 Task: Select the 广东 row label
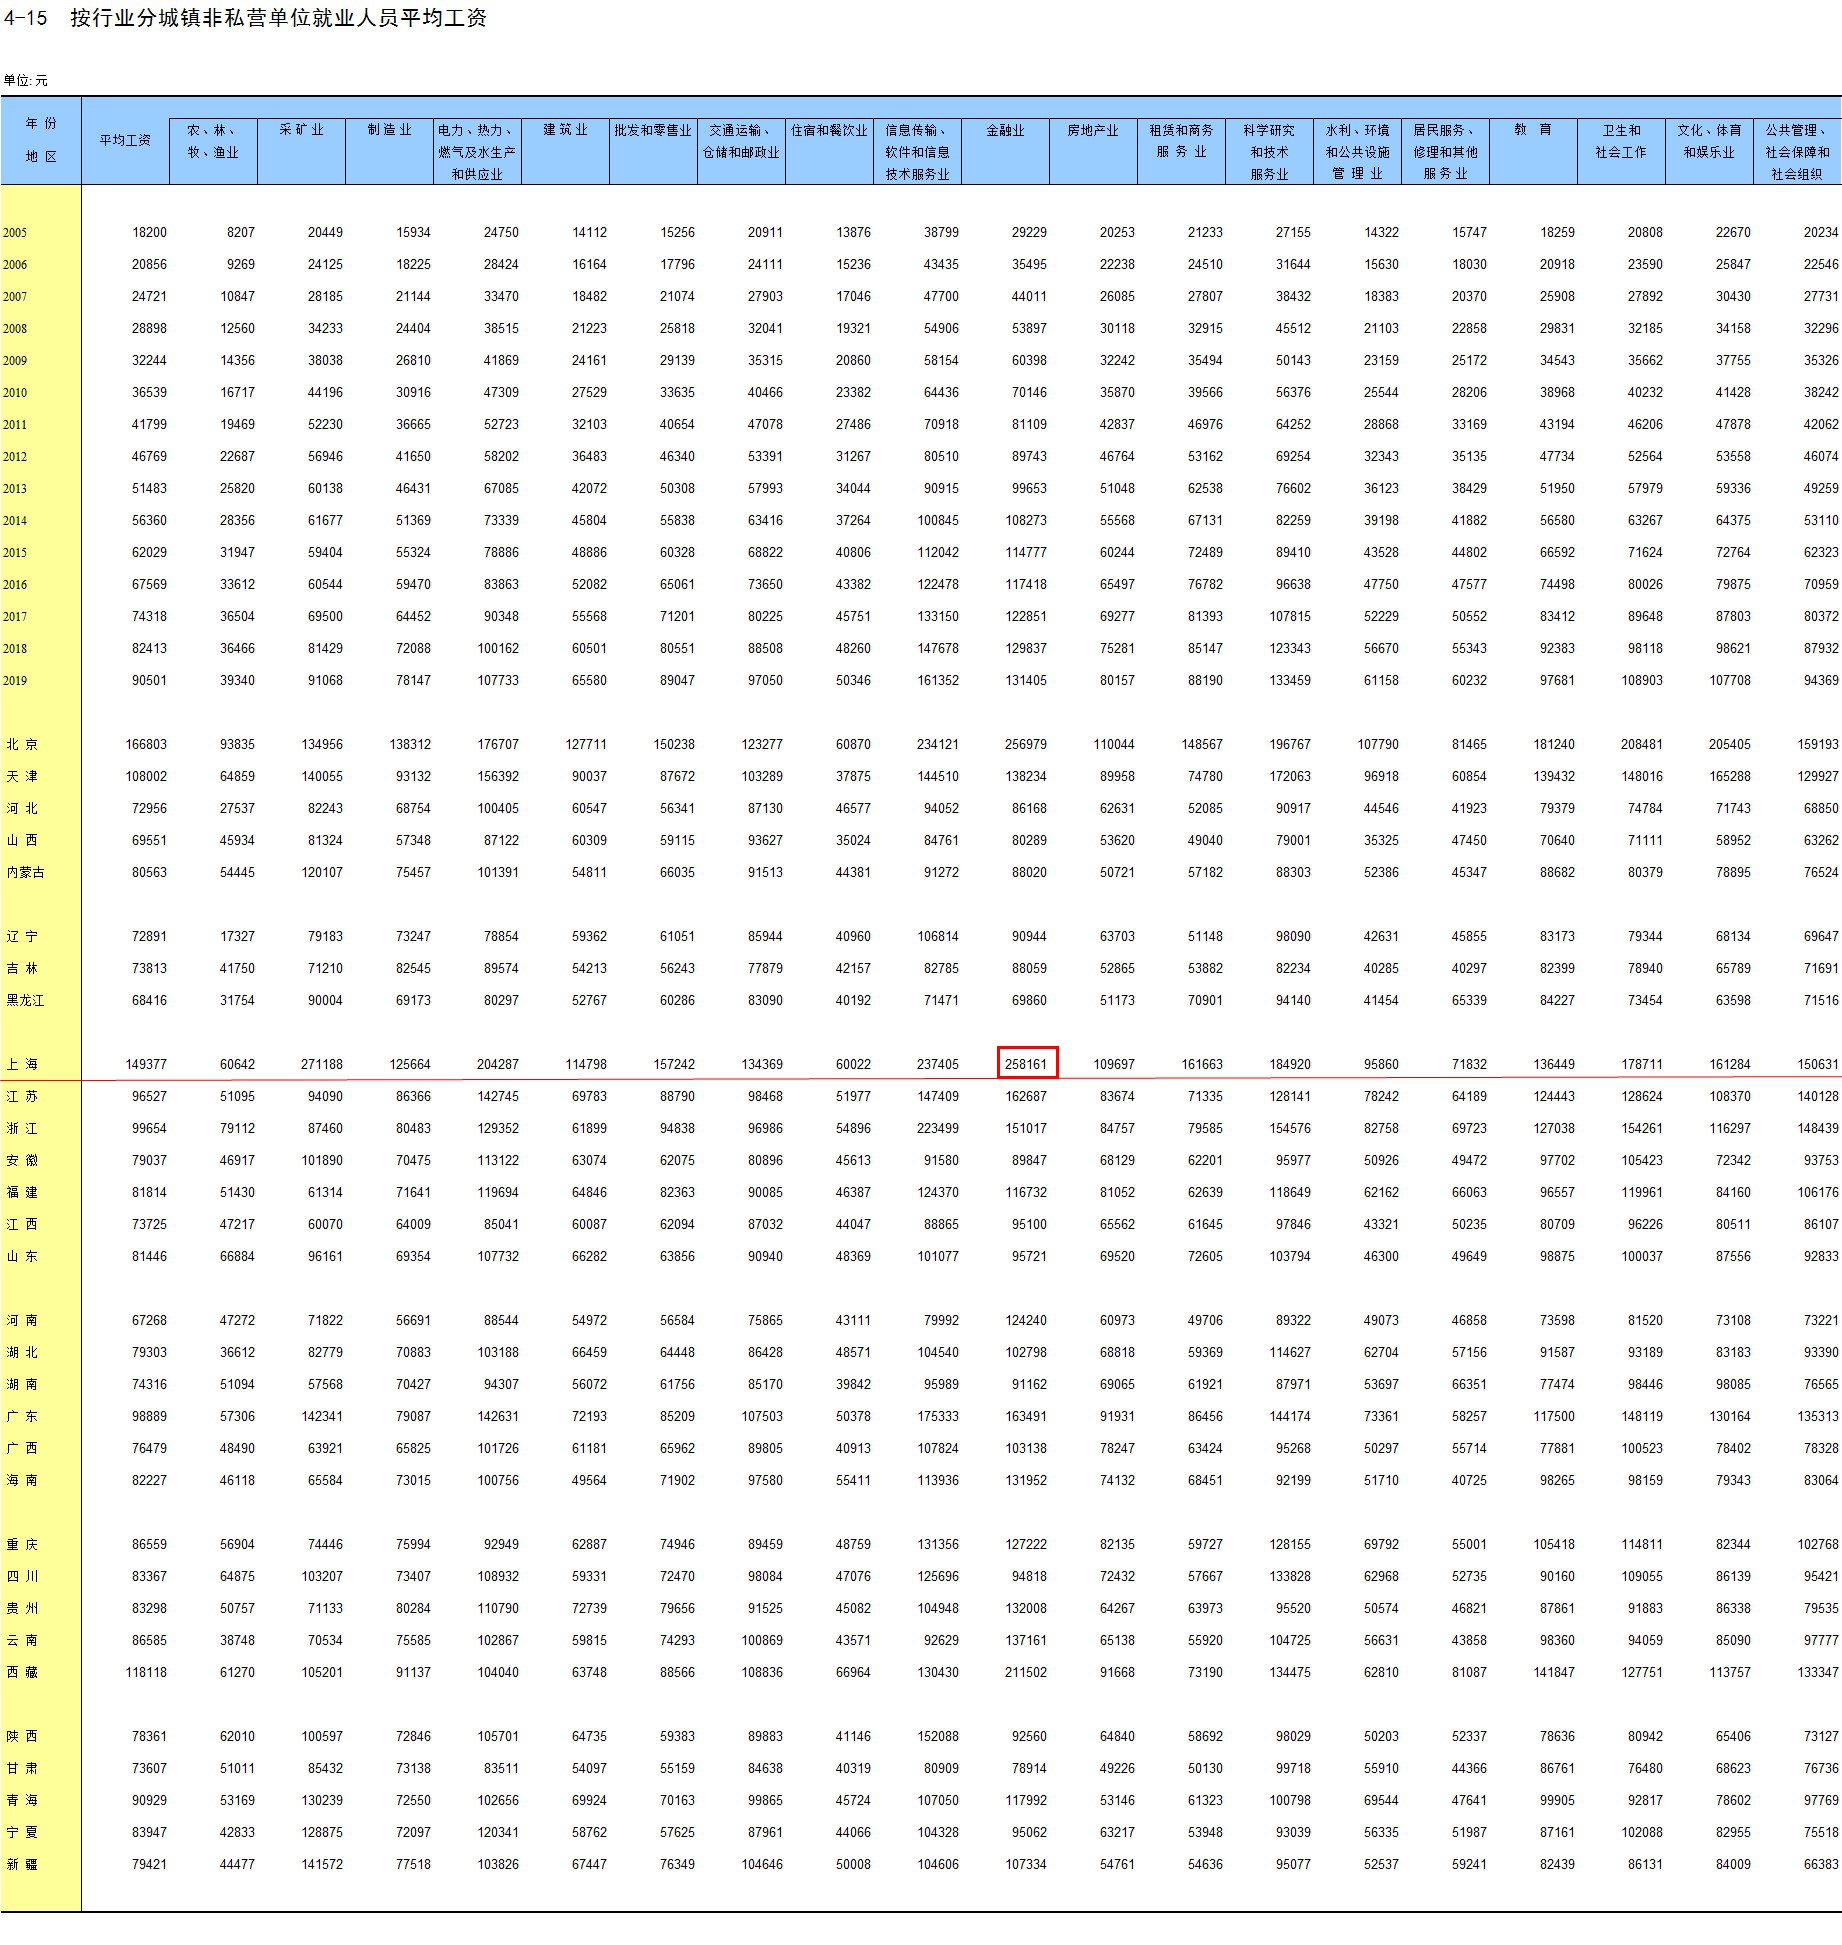[x=22, y=1417]
